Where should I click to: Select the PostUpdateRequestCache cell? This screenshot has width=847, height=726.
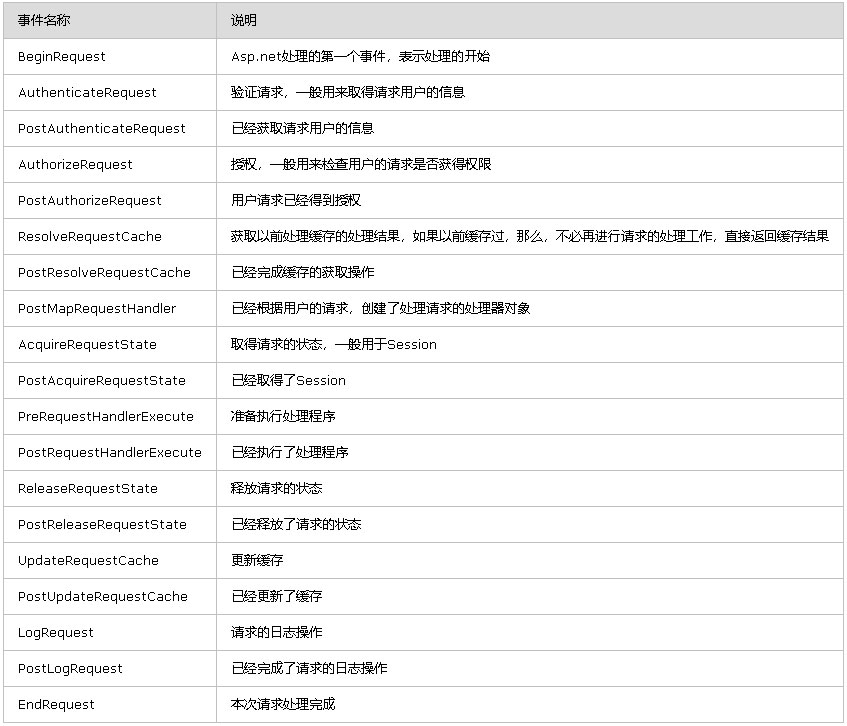(x=103, y=597)
